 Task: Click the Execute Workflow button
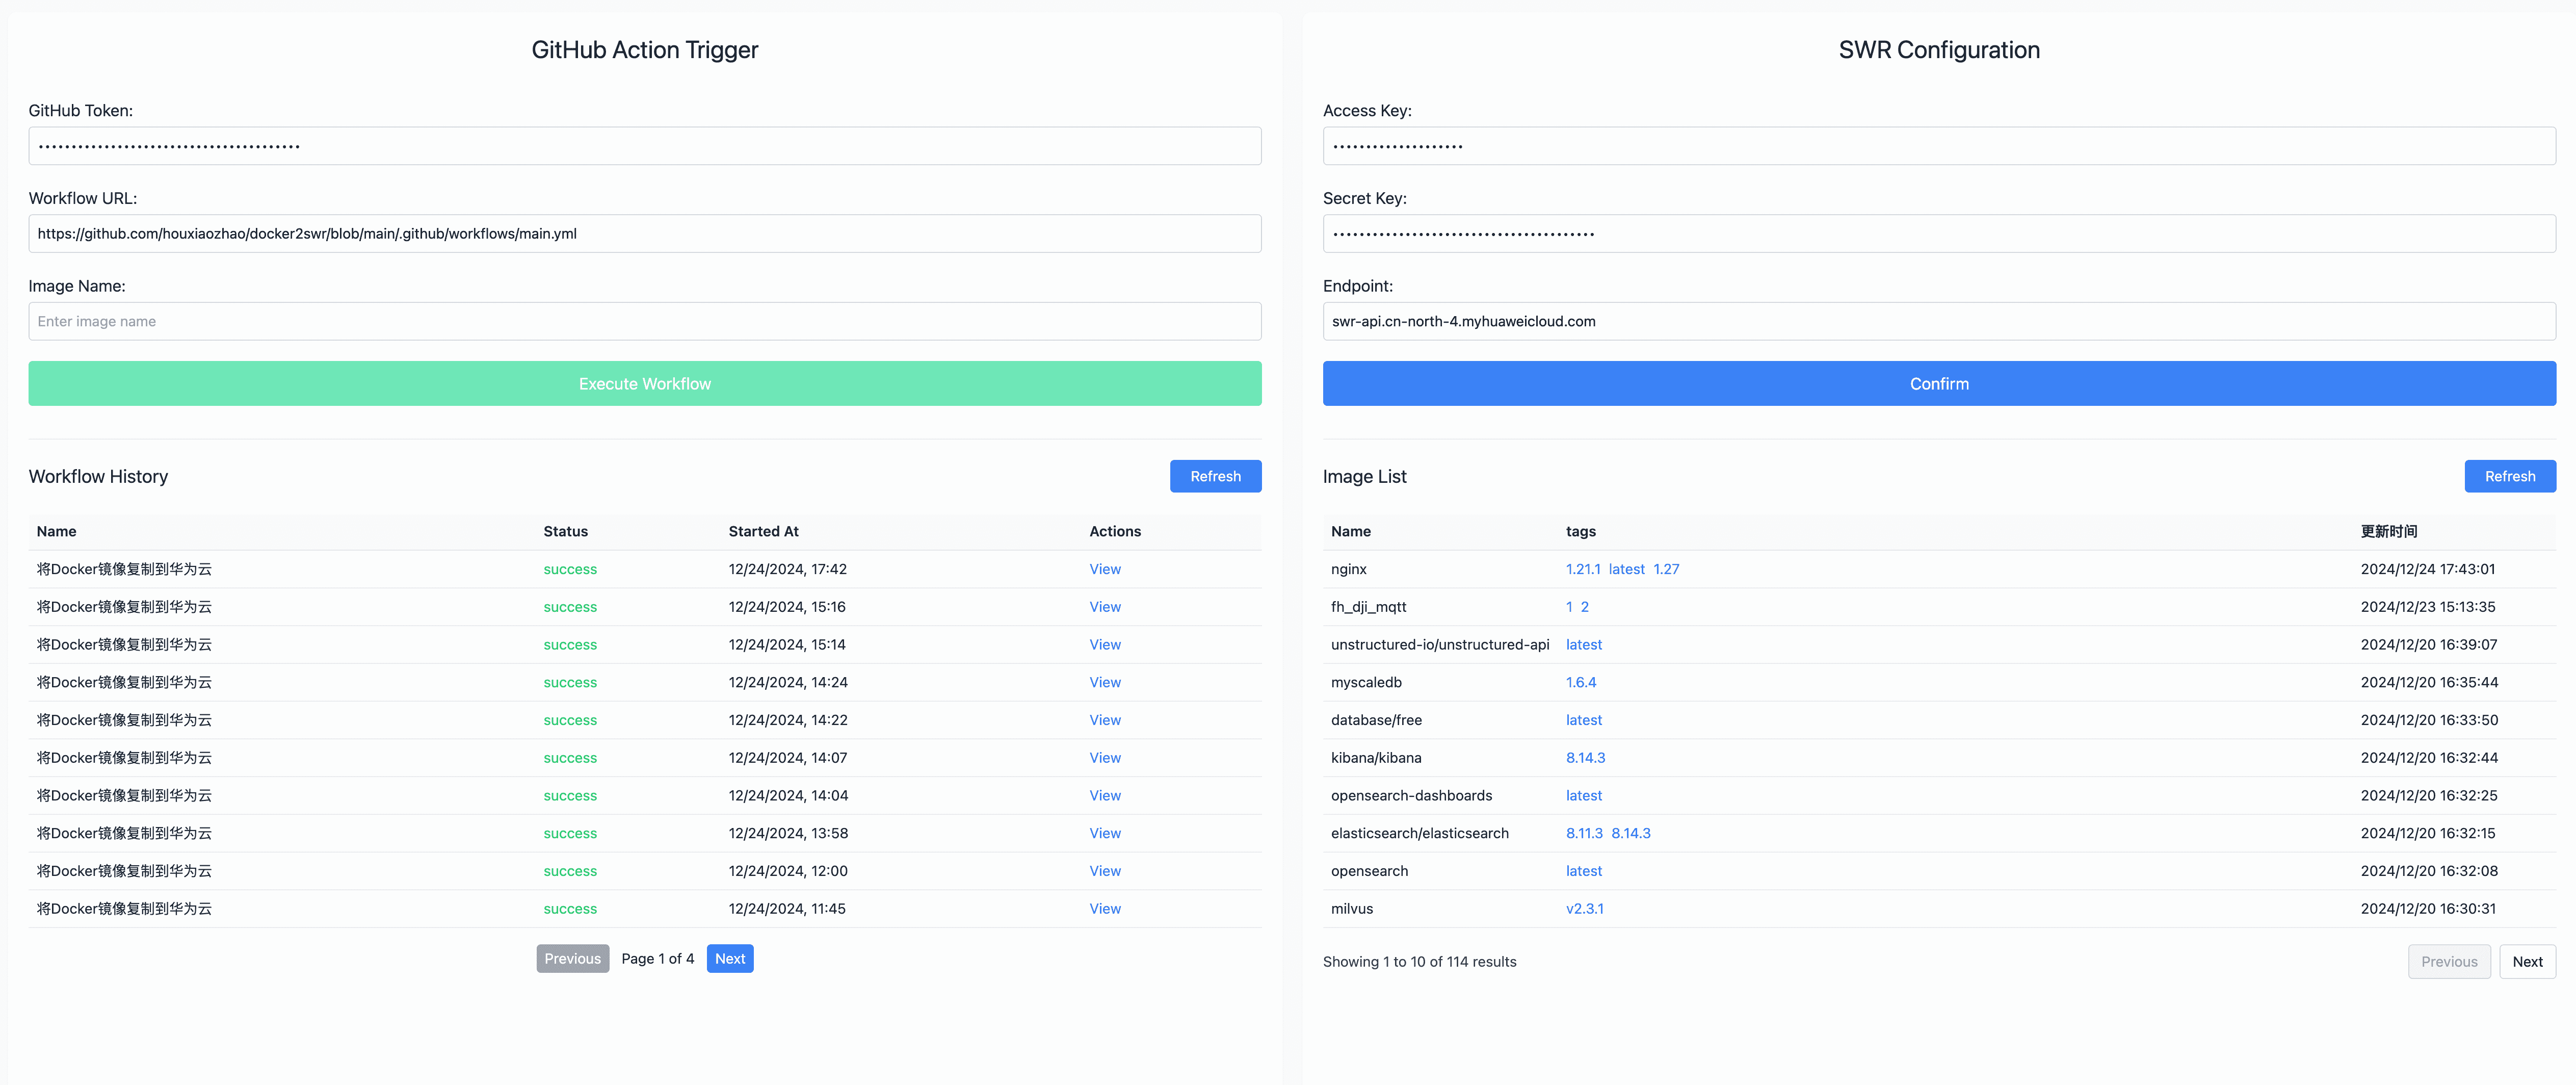tap(644, 384)
